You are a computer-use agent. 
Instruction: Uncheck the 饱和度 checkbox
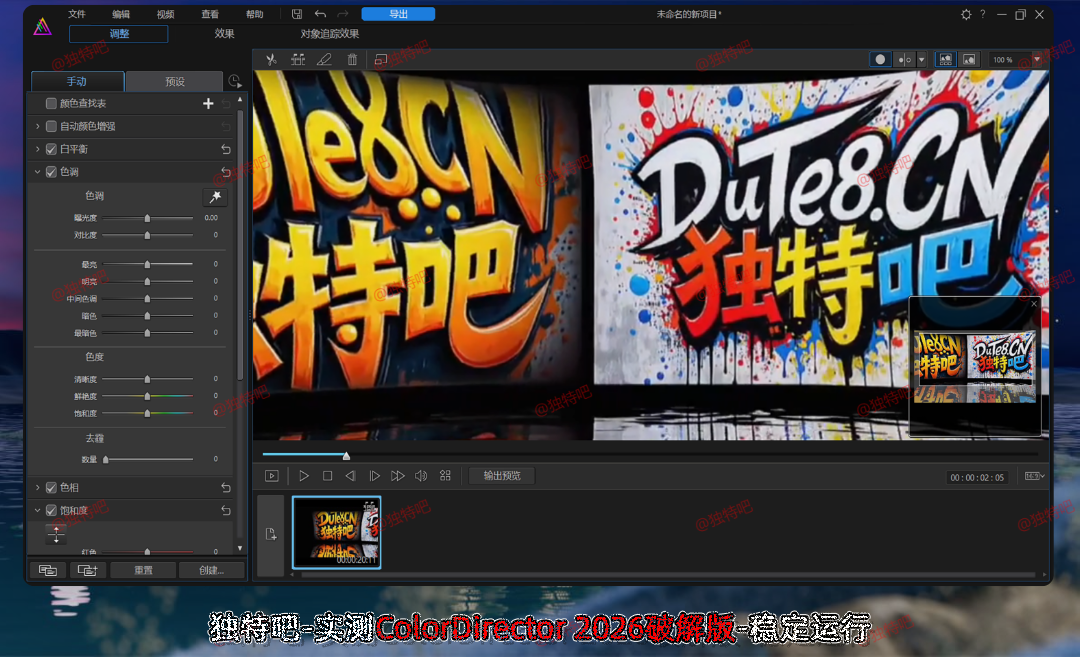(51, 510)
